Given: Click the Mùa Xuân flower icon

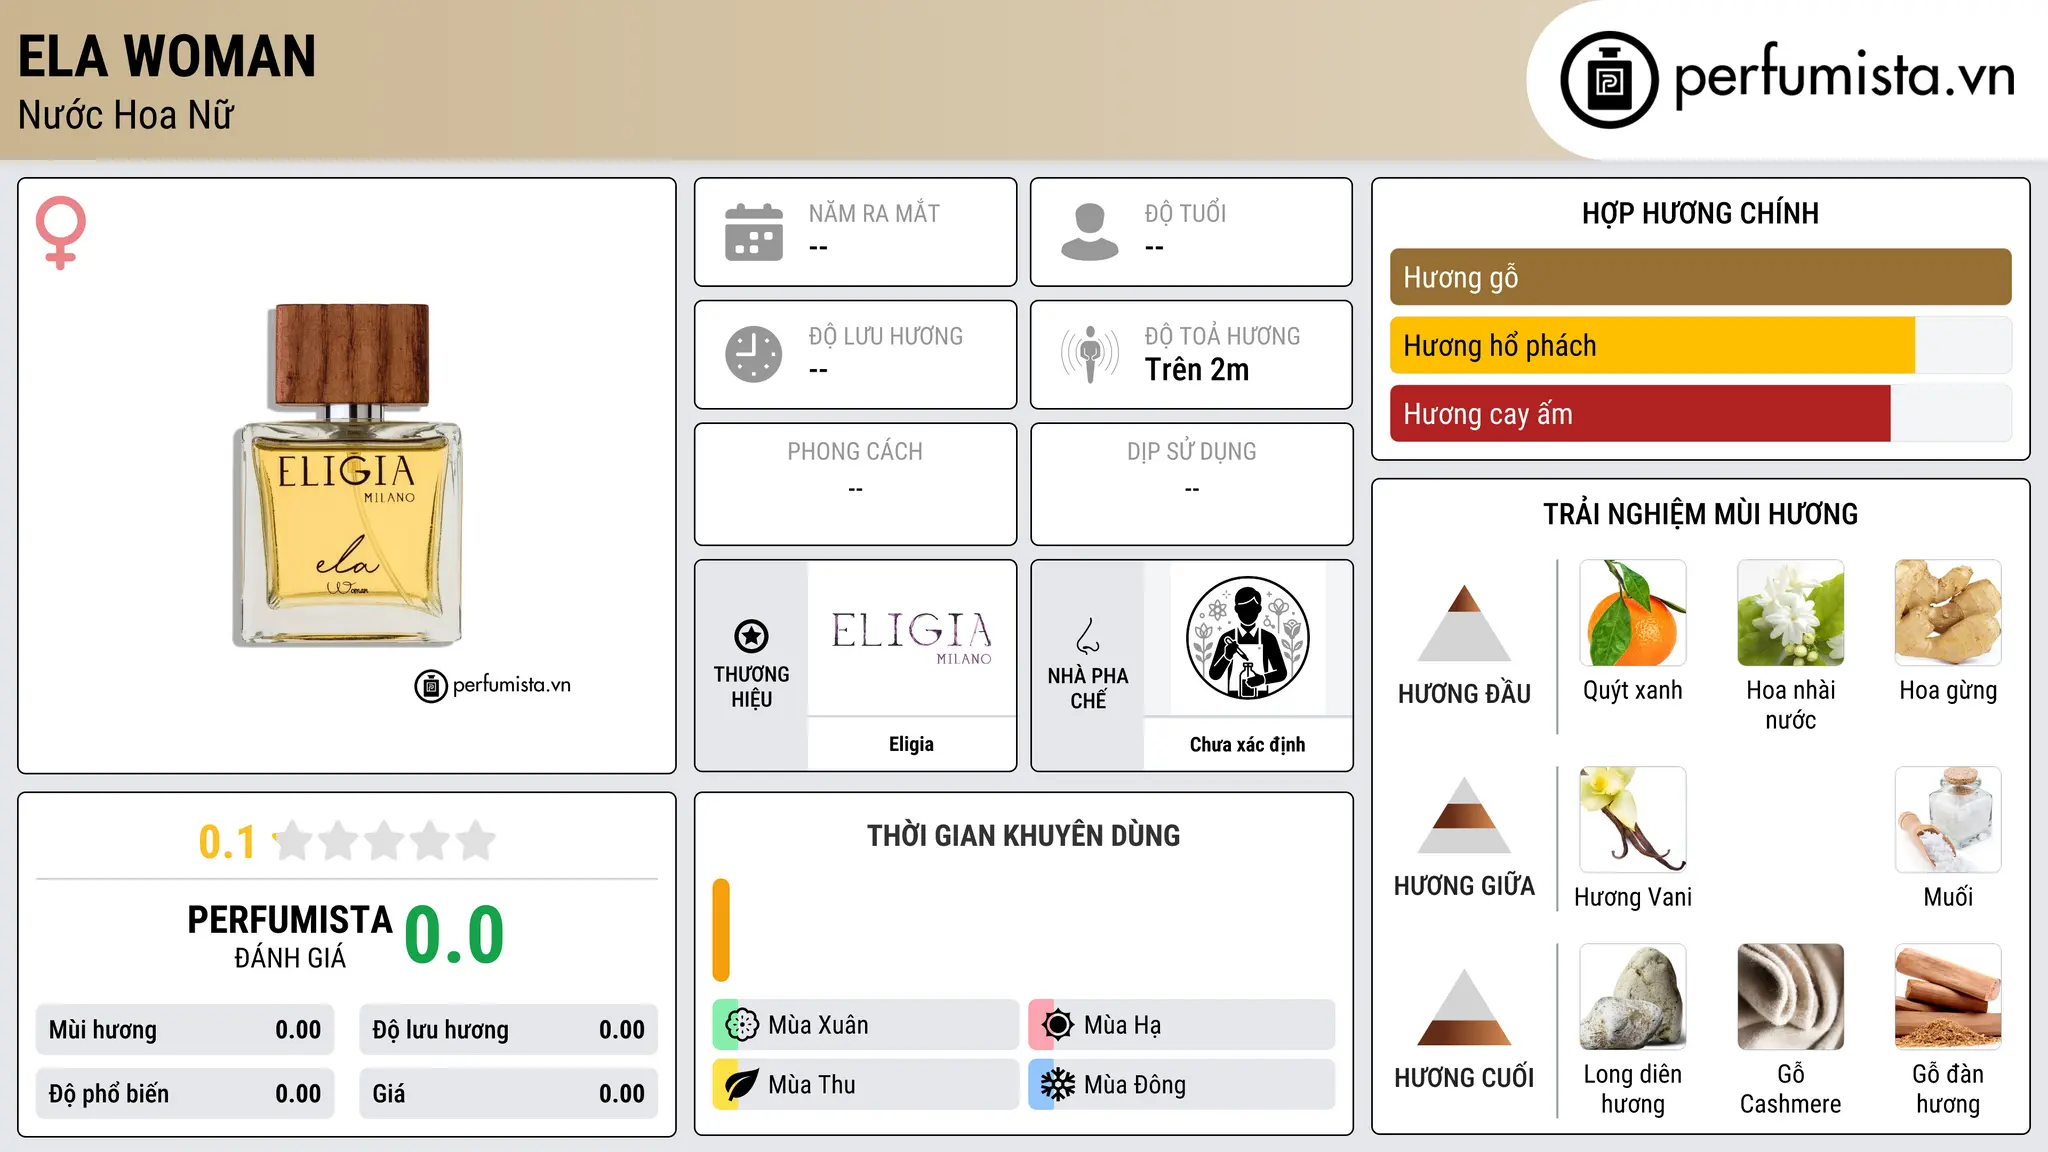Looking at the screenshot, I should (742, 1025).
